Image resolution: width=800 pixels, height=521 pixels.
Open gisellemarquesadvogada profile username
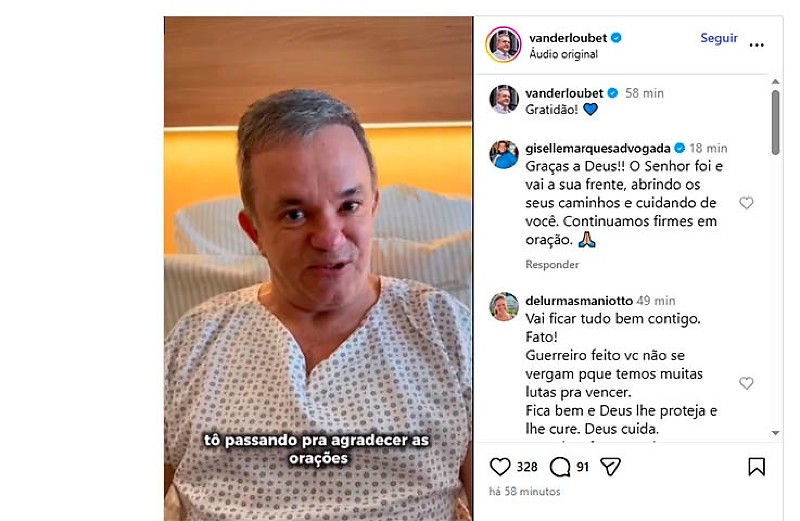click(597, 148)
